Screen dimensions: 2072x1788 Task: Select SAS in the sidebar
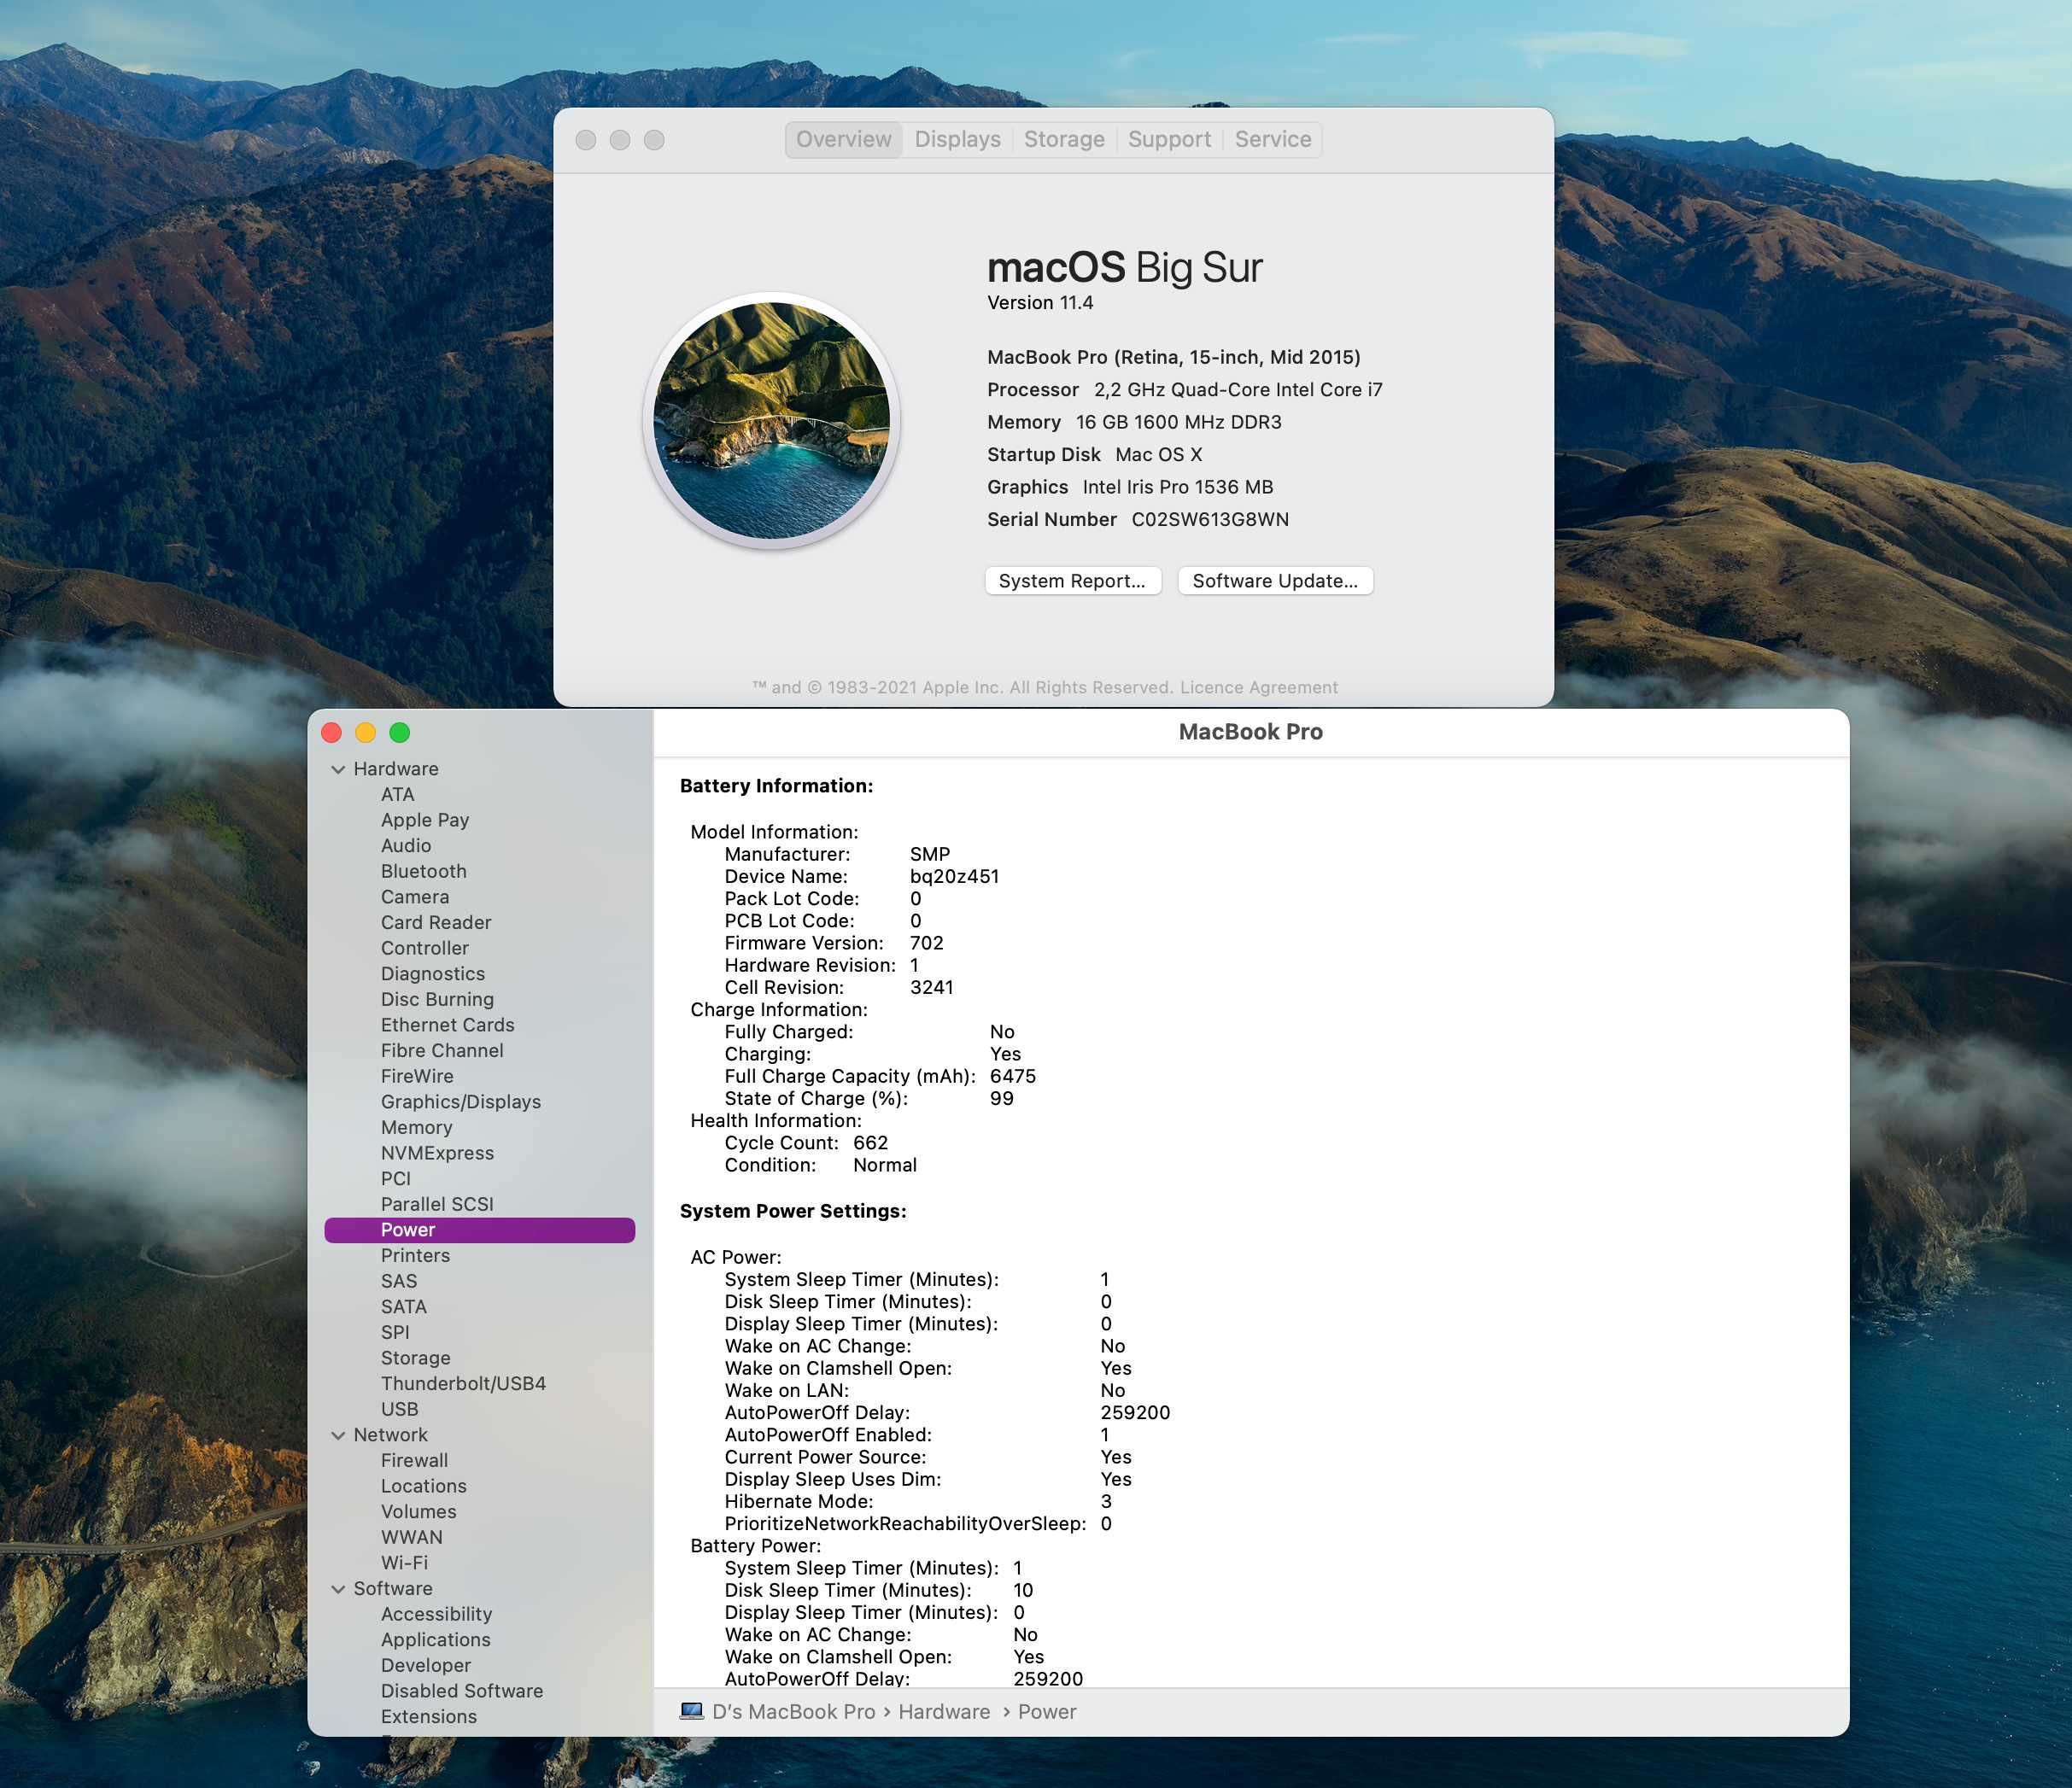tap(398, 1282)
